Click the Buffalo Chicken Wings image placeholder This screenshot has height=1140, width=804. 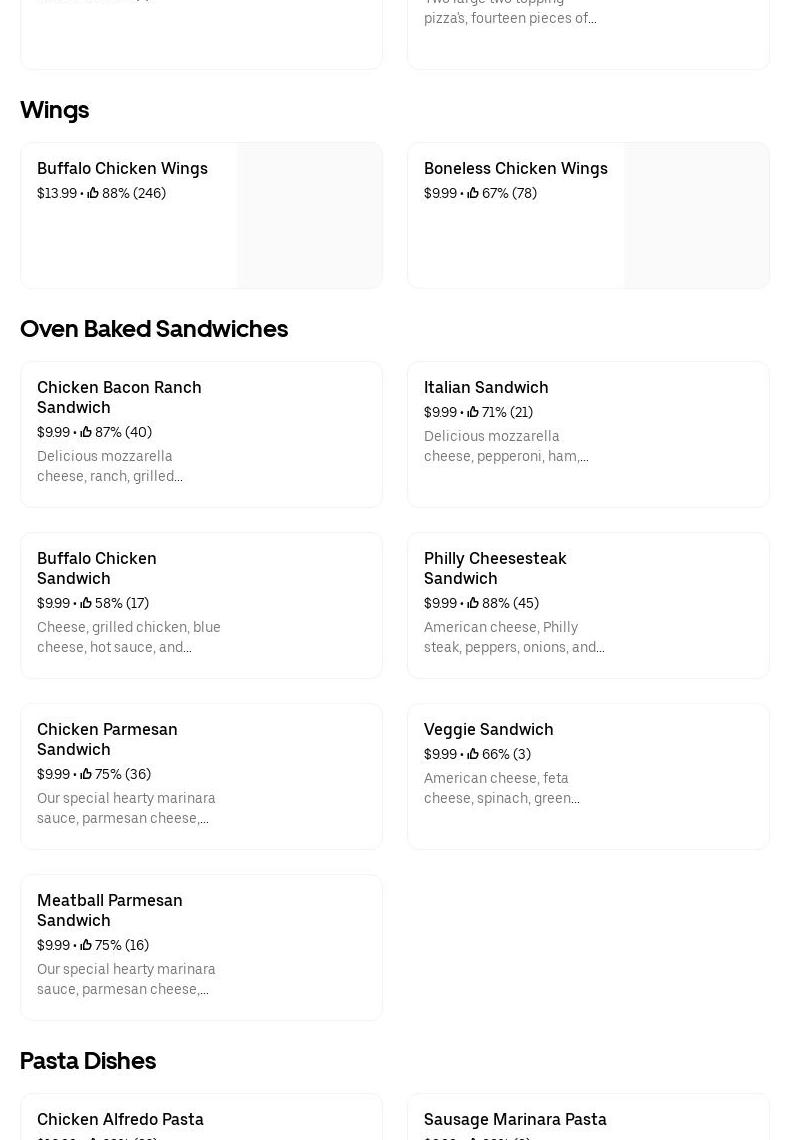[309, 215]
